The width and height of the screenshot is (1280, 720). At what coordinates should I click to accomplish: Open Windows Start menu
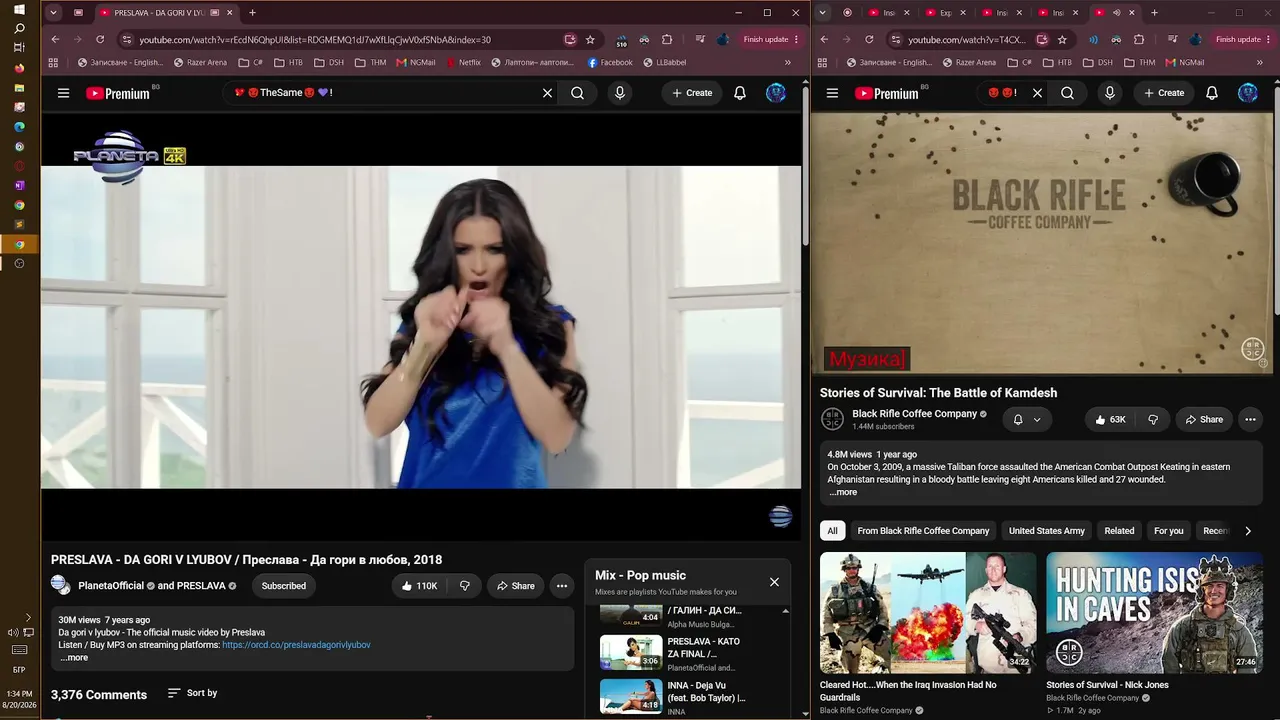coord(19,9)
